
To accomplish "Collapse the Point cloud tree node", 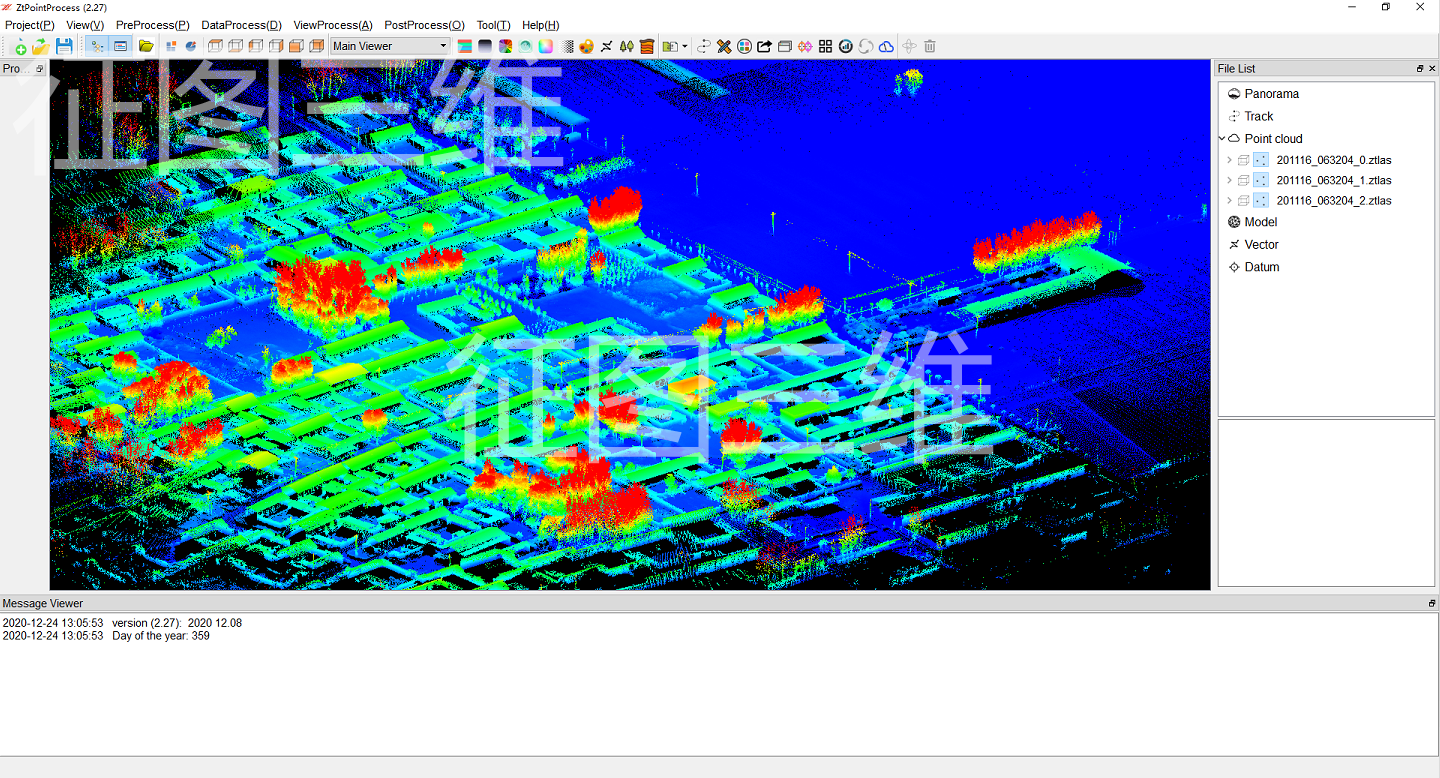I will tap(1222, 139).
